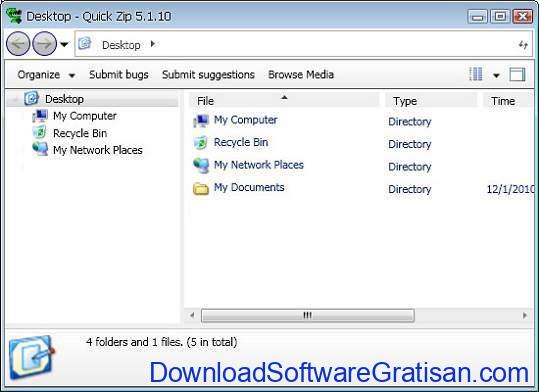Click Desktop text in the address bar

pos(121,45)
